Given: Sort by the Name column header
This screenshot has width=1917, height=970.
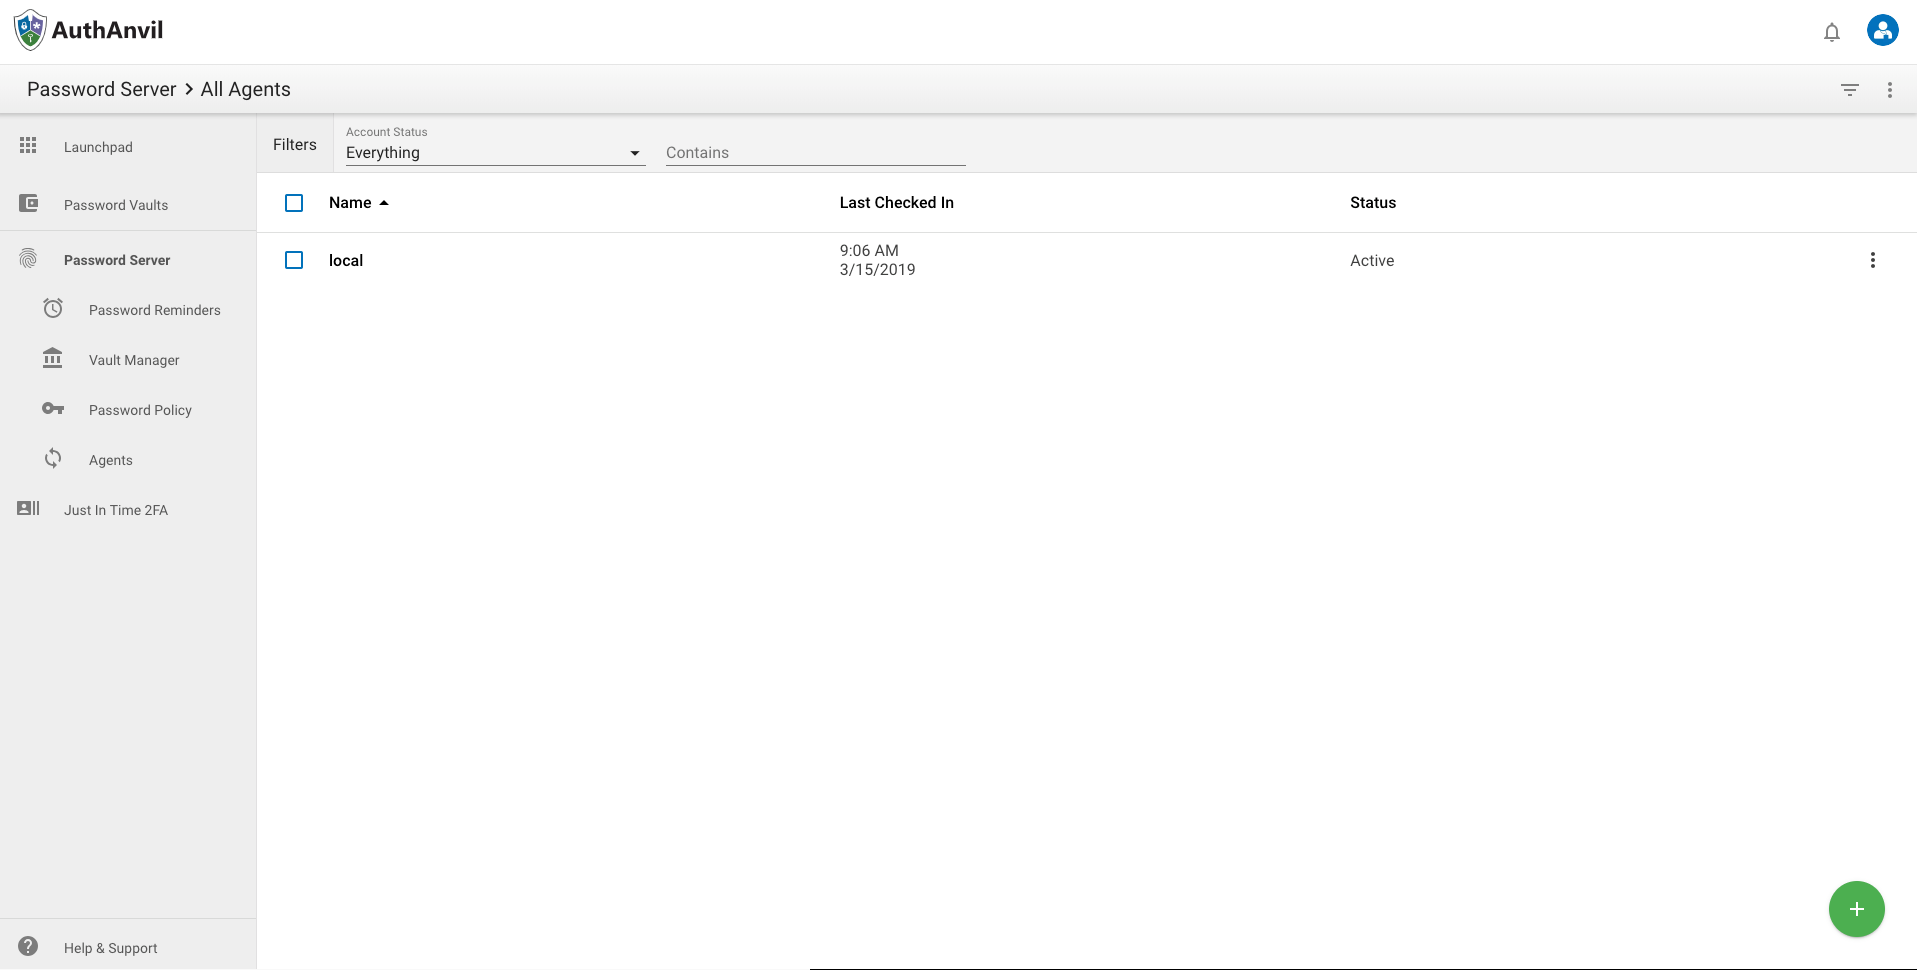Looking at the screenshot, I should pos(350,203).
